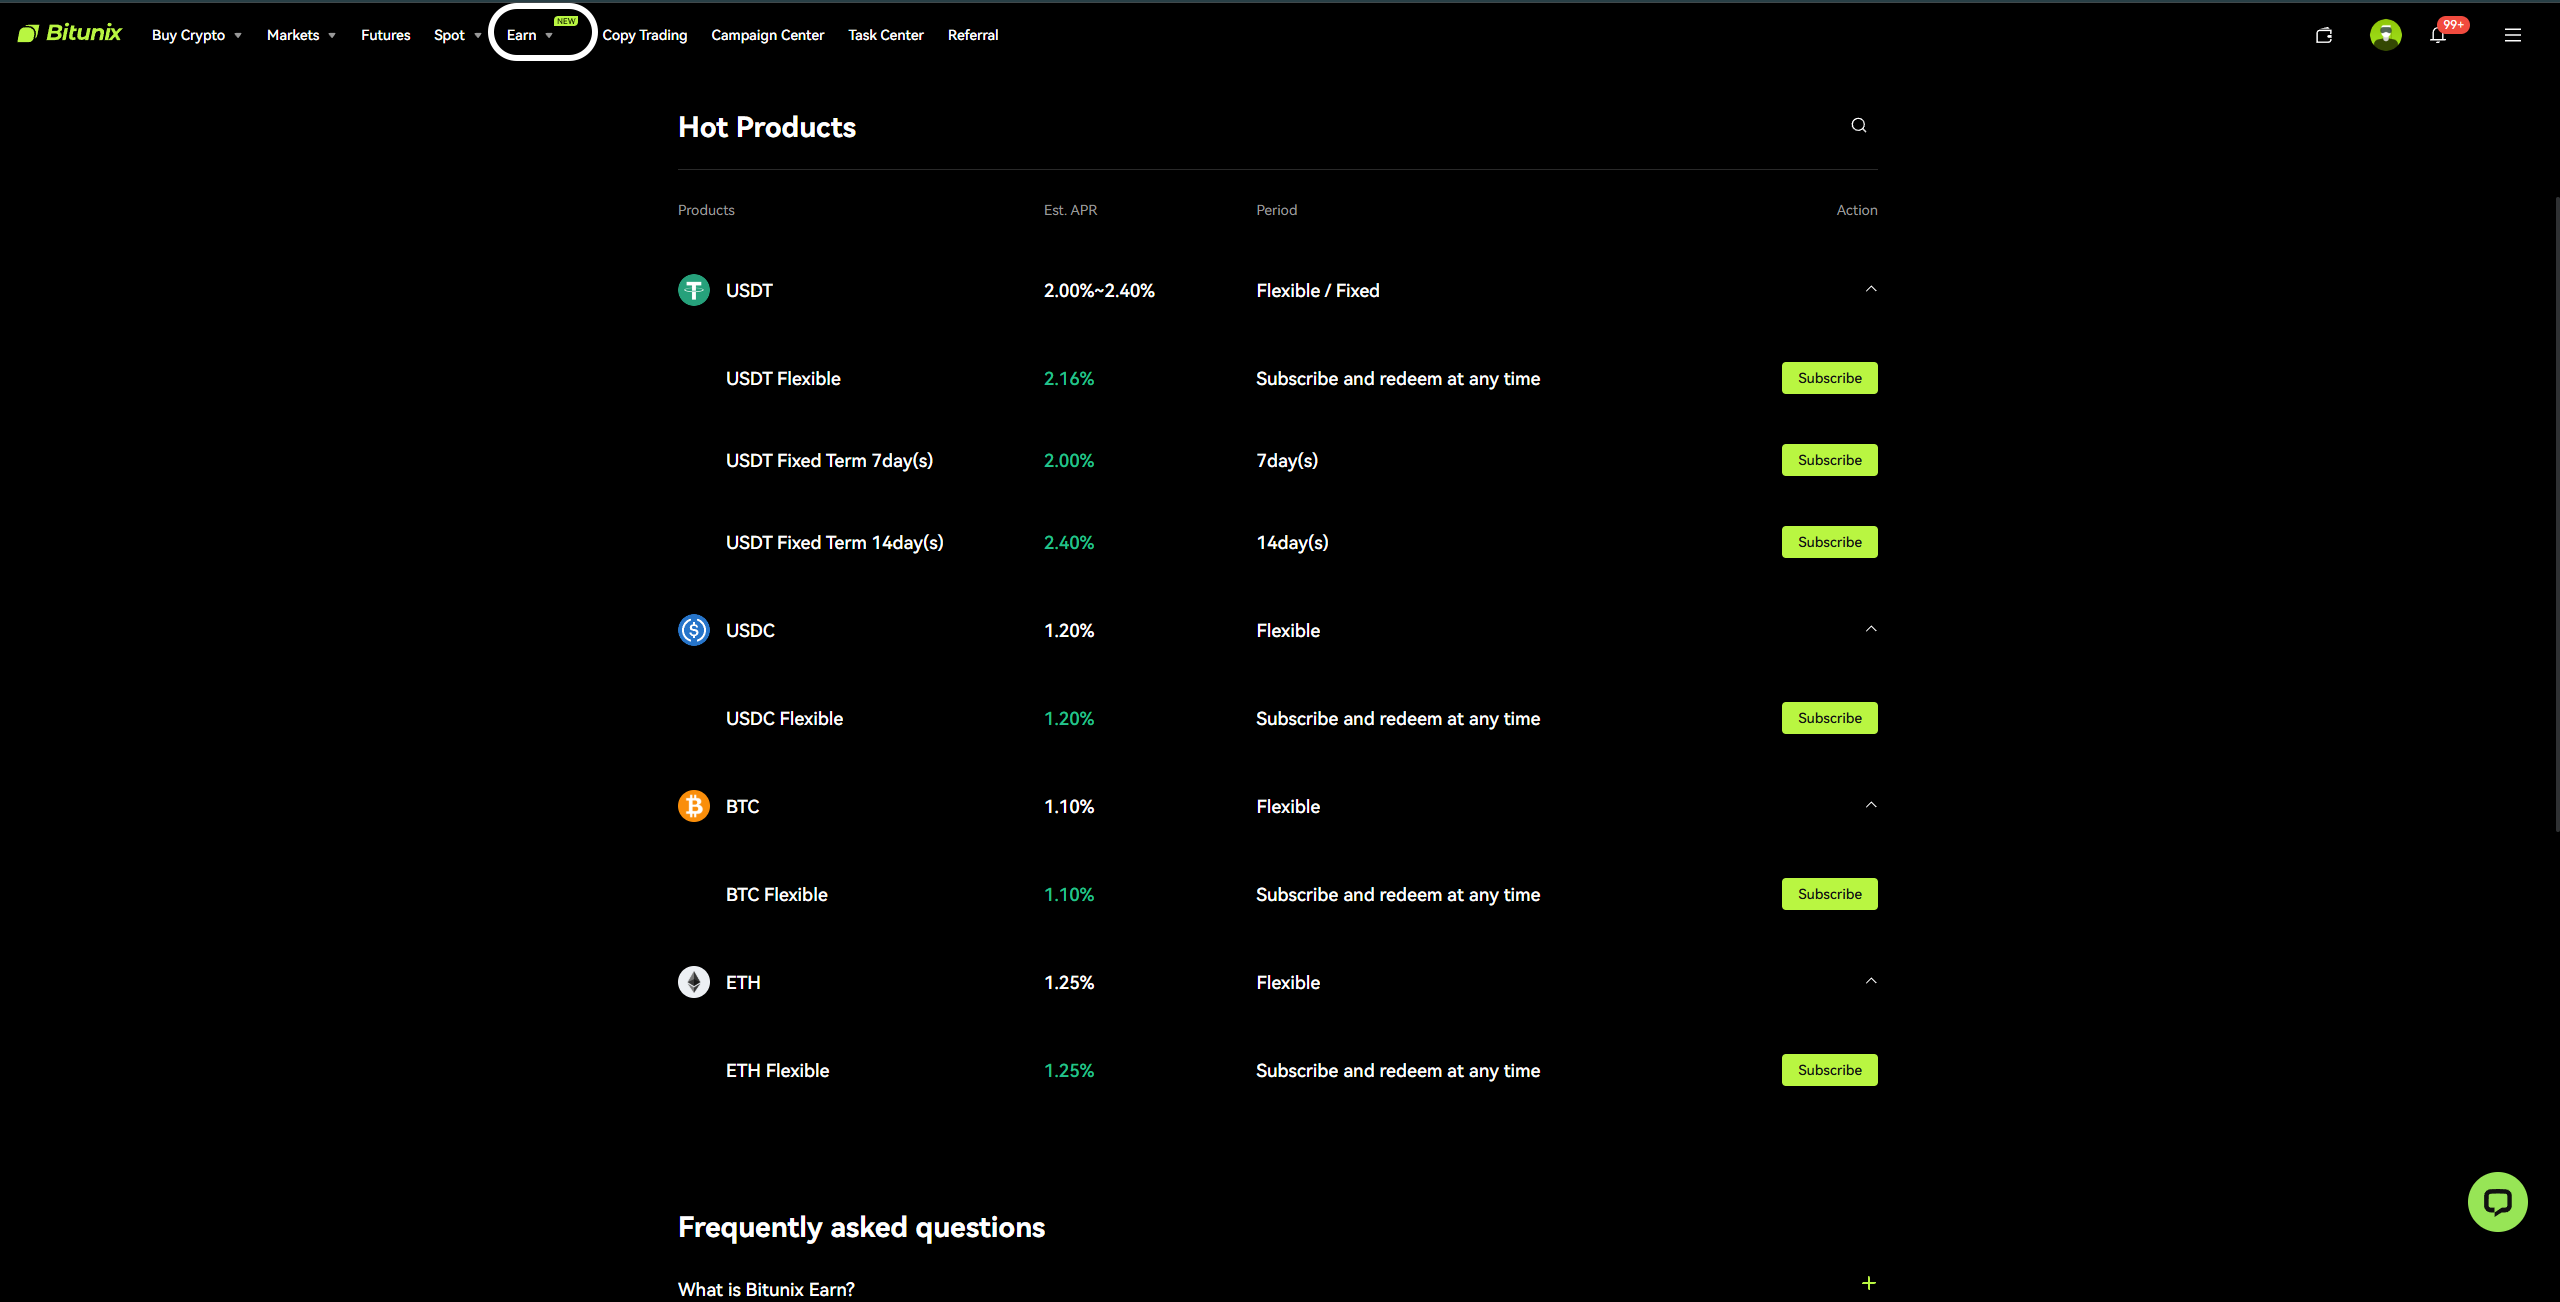The image size is (2560, 1302).
Task: Open the wallet icon in header
Action: 2324,35
